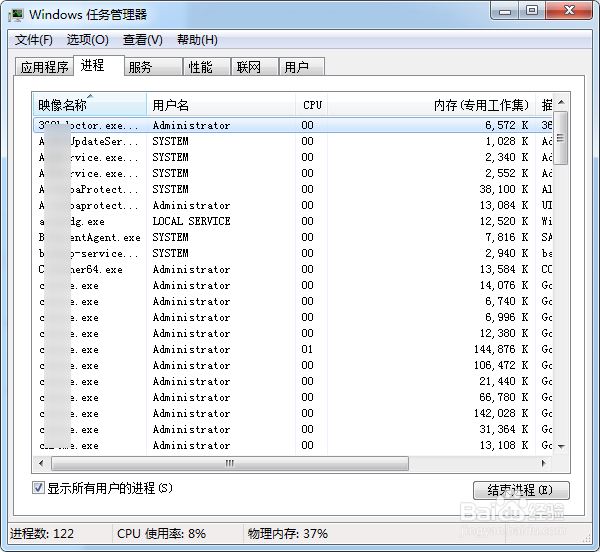Click the CPU 使用率: 8% status entry
Screen dimensions: 600x552
[161, 533]
